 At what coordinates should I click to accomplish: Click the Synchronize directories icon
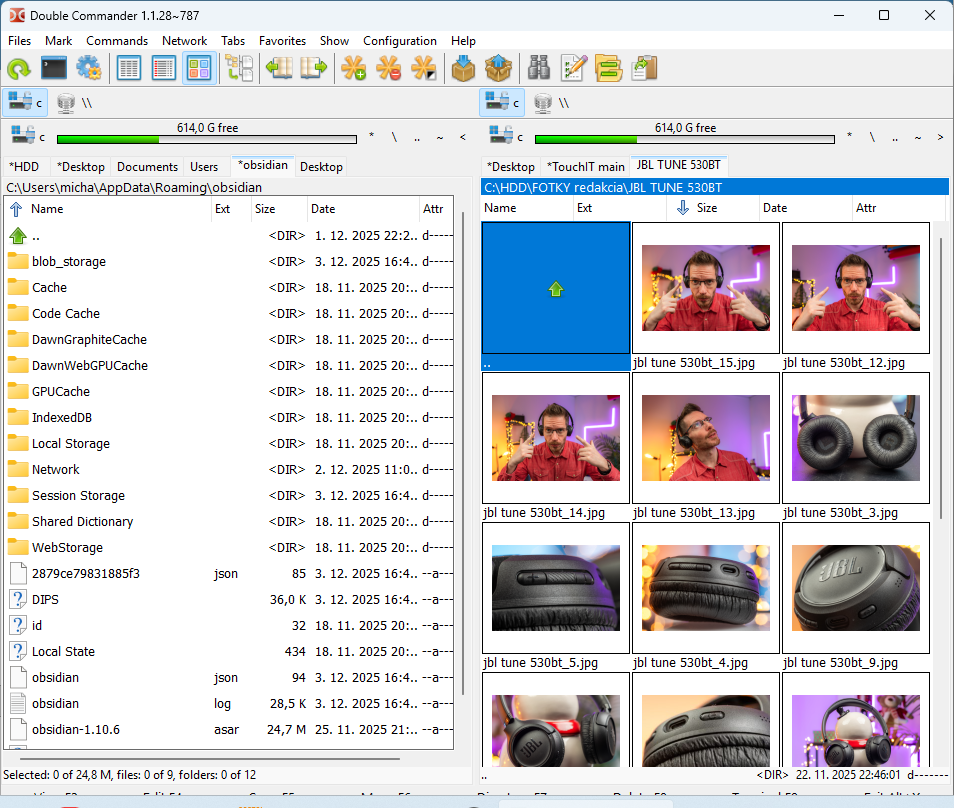click(609, 68)
